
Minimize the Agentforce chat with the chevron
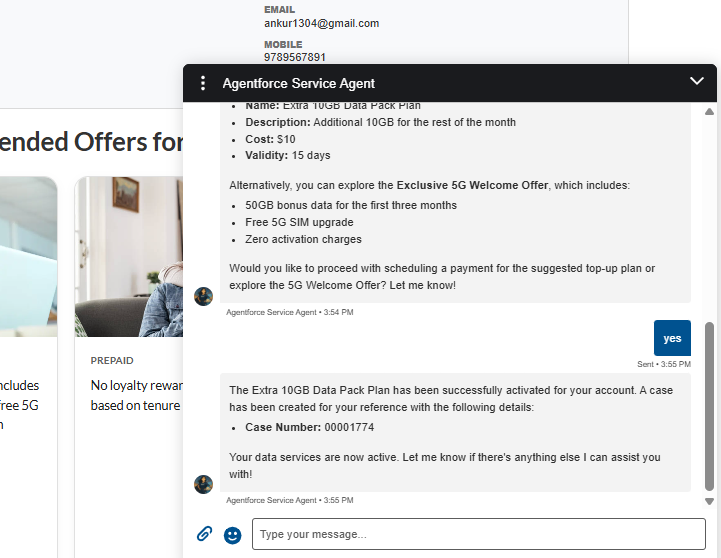pos(697,81)
